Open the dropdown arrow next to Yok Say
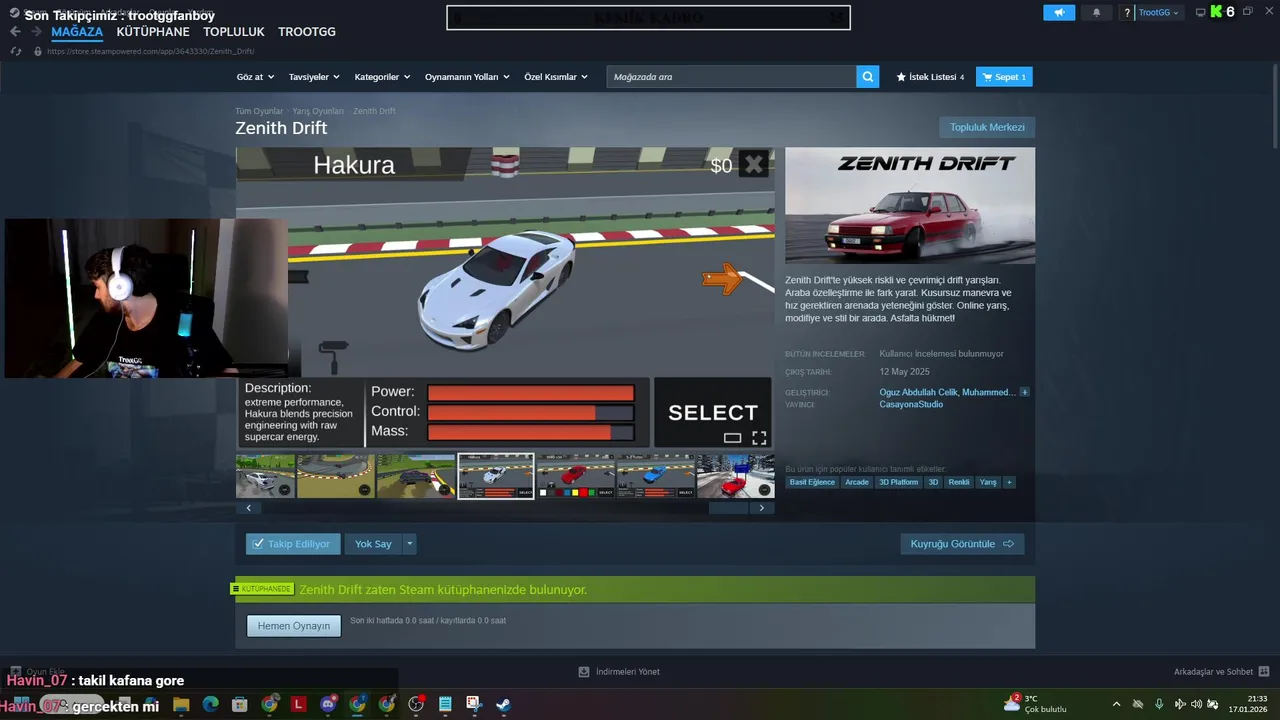This screenshot has height=720, width=1280. pos(409,544)
